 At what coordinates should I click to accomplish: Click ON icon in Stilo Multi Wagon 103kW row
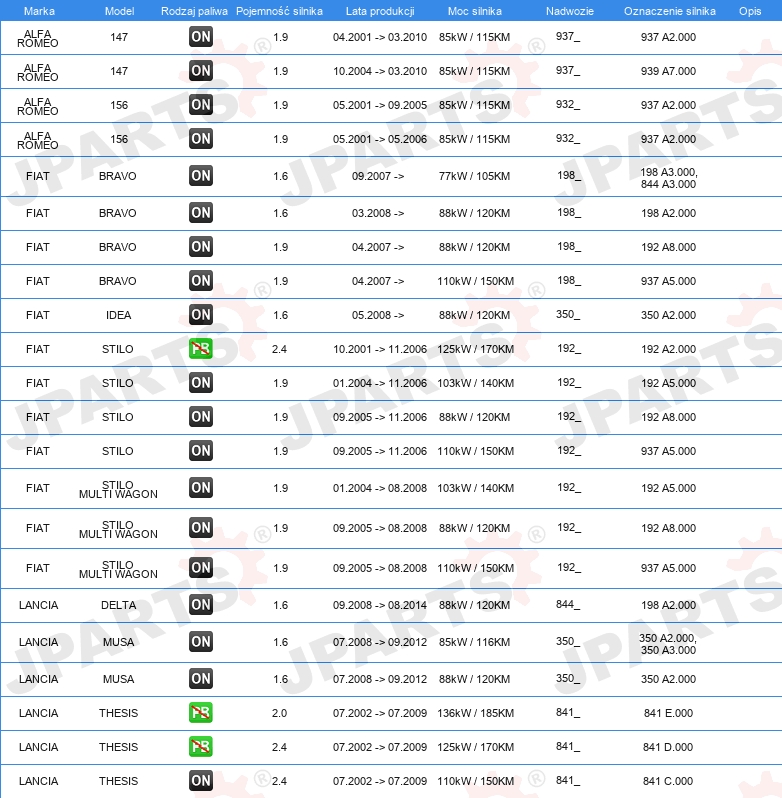pos(200,488)
